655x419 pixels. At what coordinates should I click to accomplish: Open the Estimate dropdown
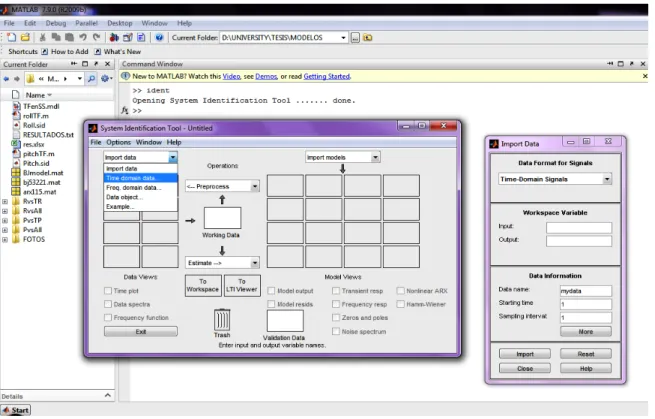(x=222, y=263)
